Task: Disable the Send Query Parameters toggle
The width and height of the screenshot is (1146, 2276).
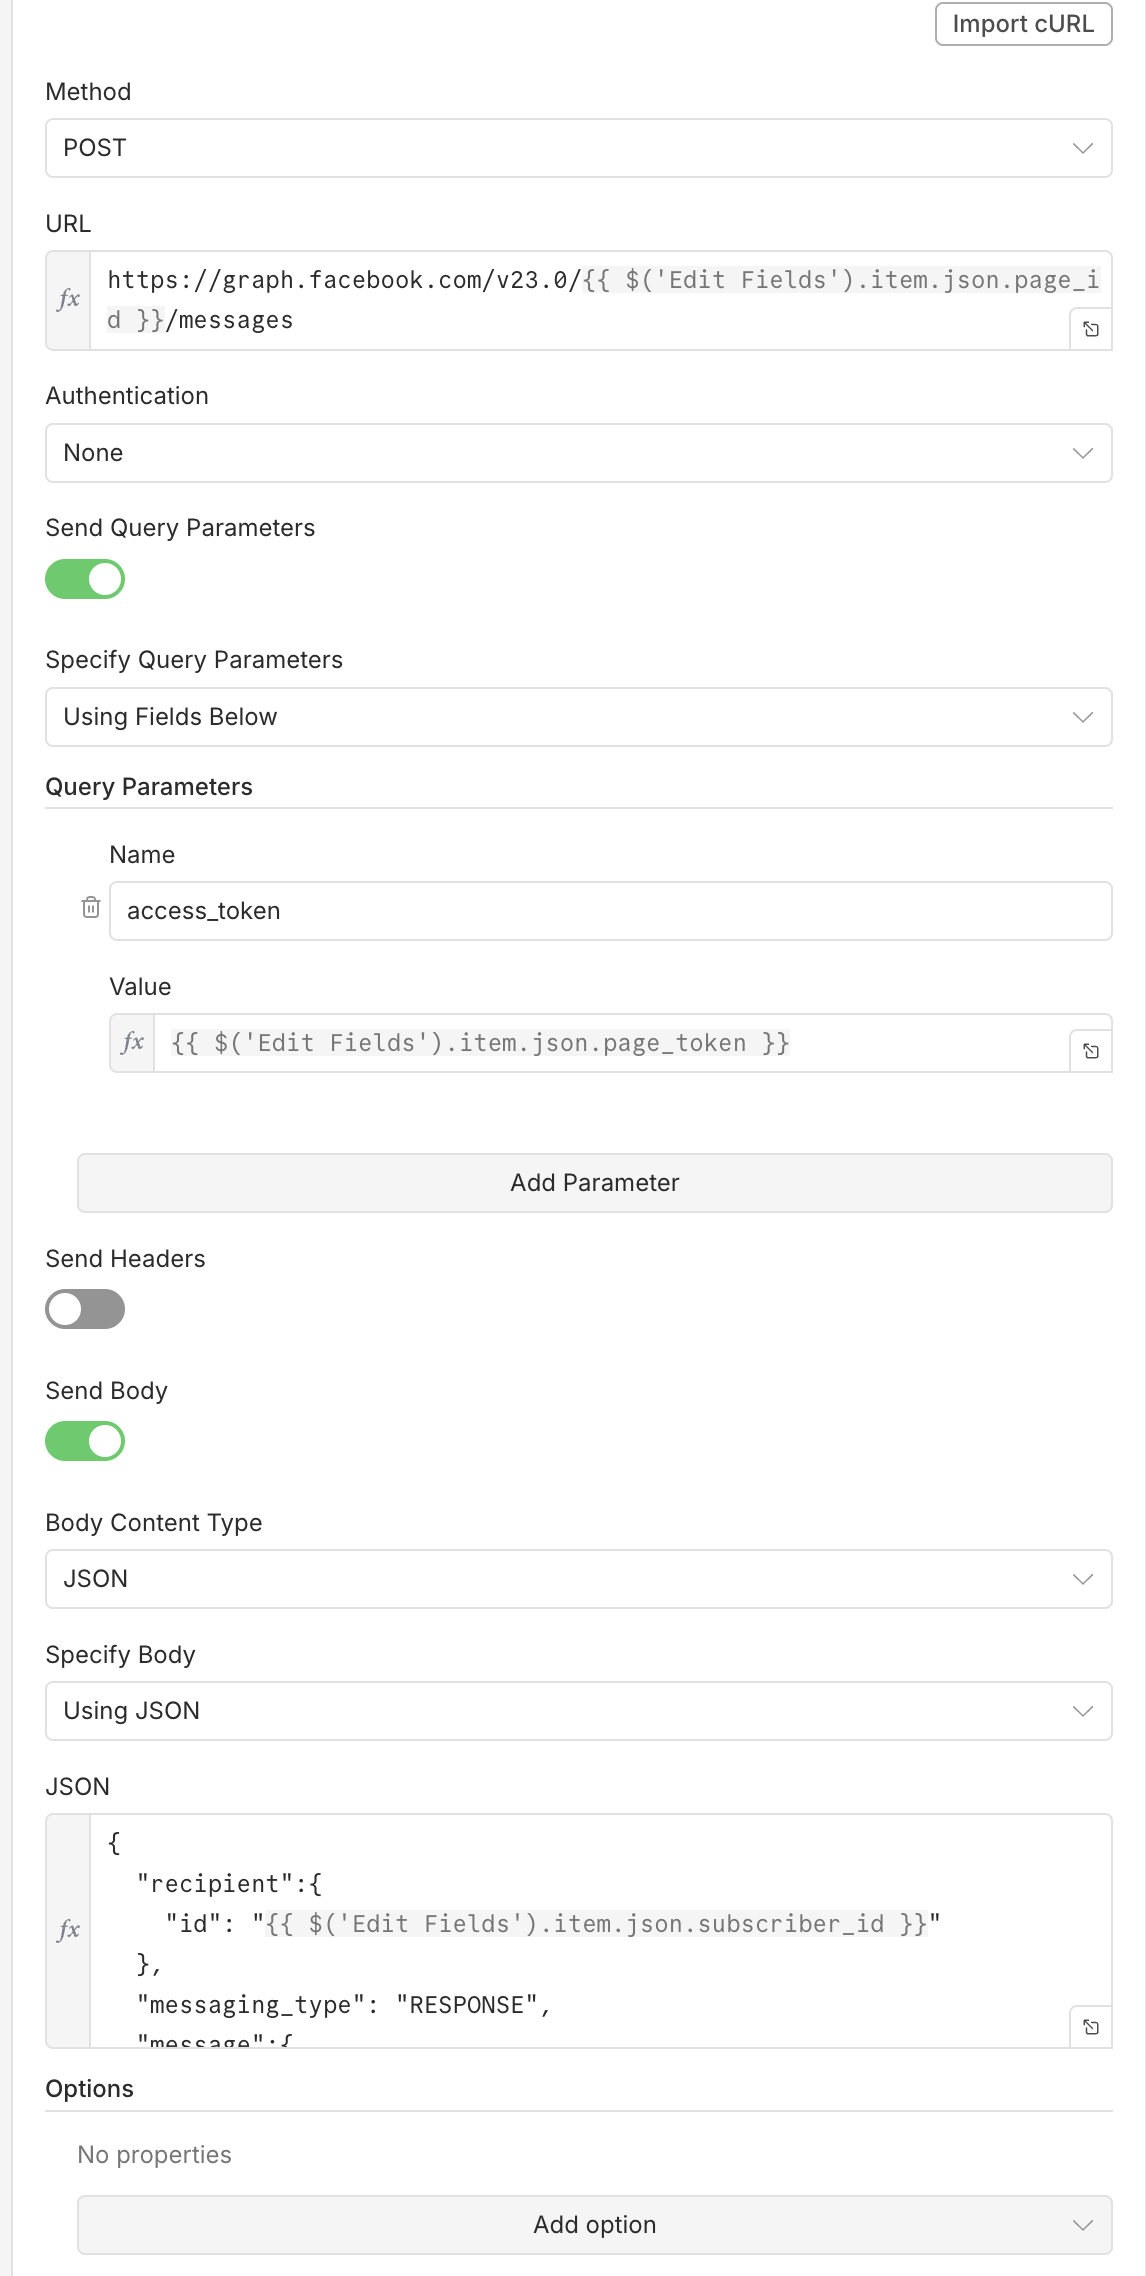Action: (85, 579)
